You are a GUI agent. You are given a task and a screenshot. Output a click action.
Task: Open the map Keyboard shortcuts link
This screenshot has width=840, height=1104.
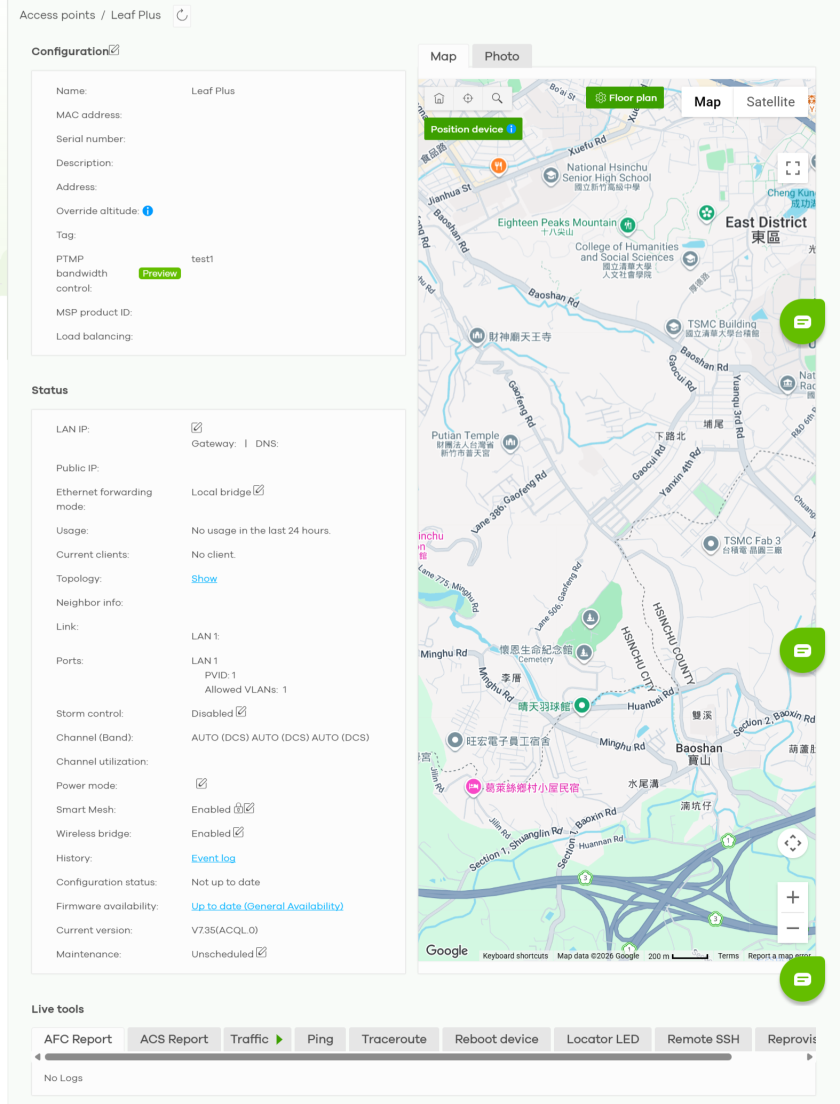[x=515, y=956]
